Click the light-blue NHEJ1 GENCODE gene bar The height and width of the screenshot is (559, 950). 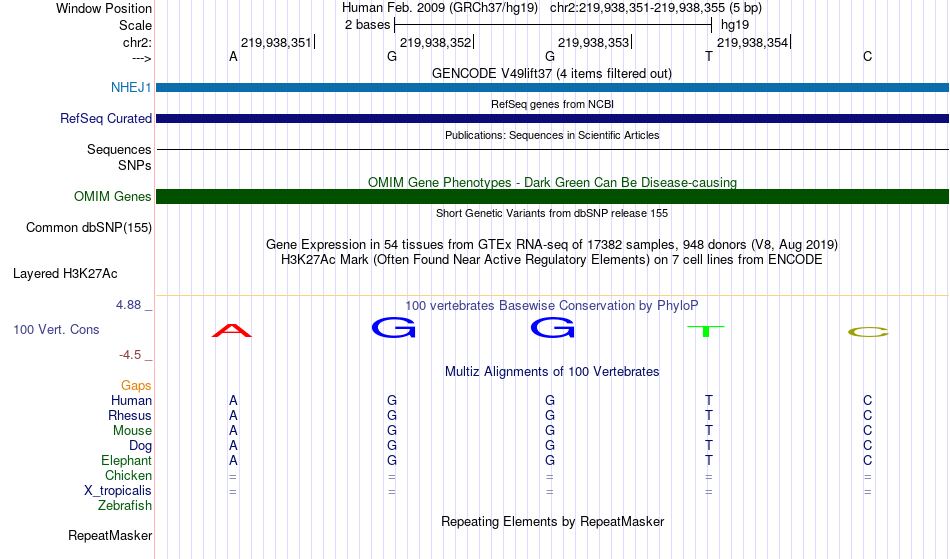[553, 87]
